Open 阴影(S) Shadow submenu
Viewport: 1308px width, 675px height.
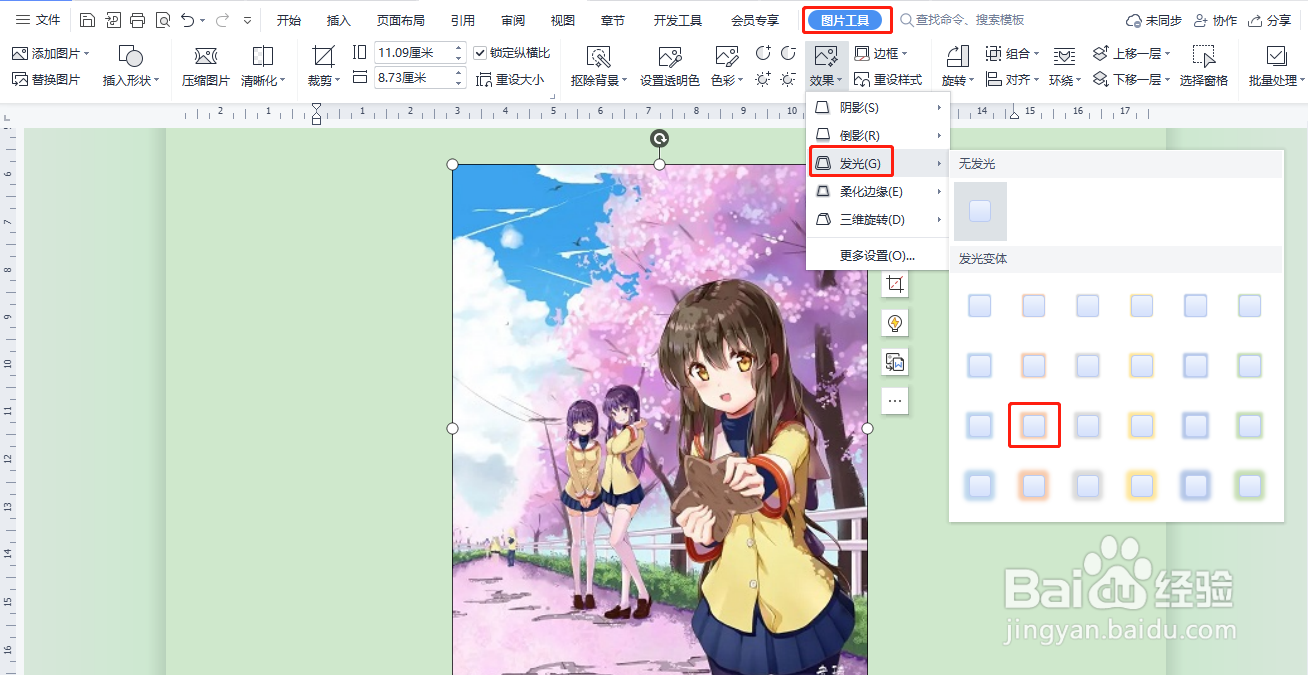coord(878,107)
